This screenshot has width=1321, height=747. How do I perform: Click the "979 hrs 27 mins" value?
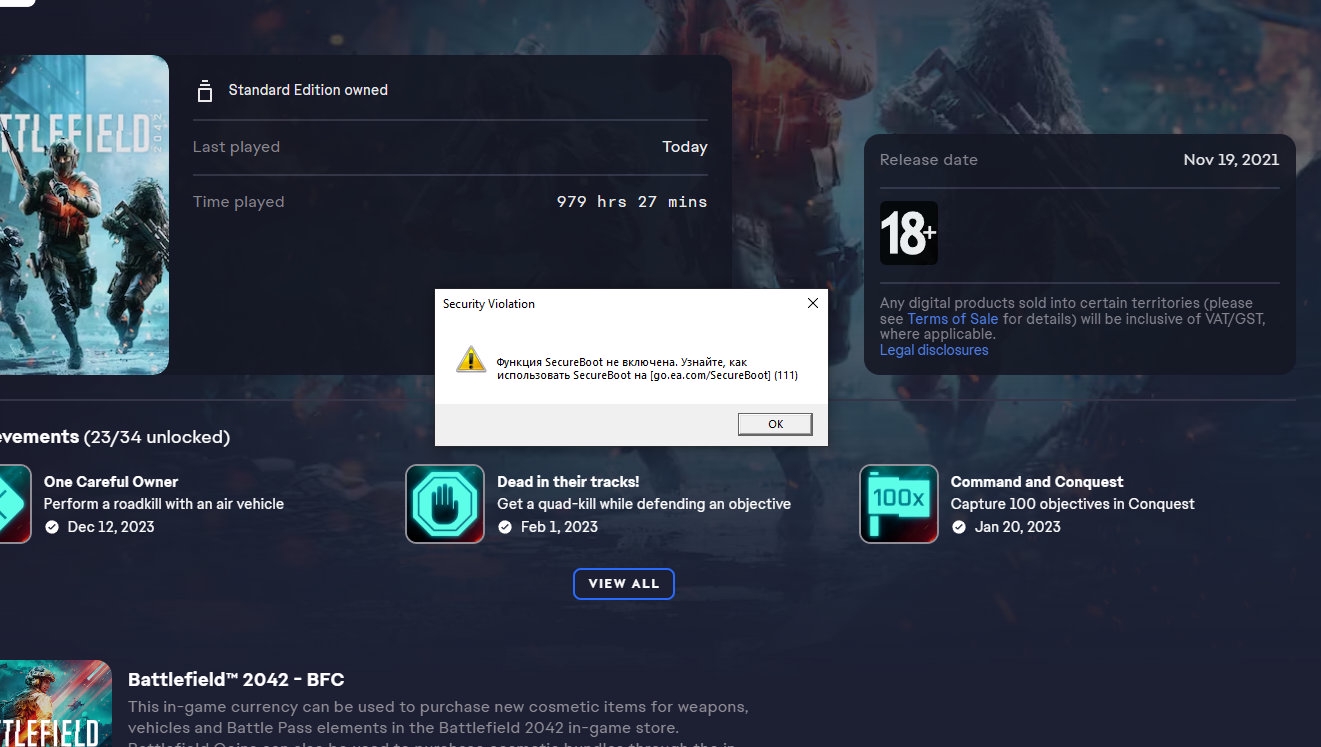click(x=632, y=202)
